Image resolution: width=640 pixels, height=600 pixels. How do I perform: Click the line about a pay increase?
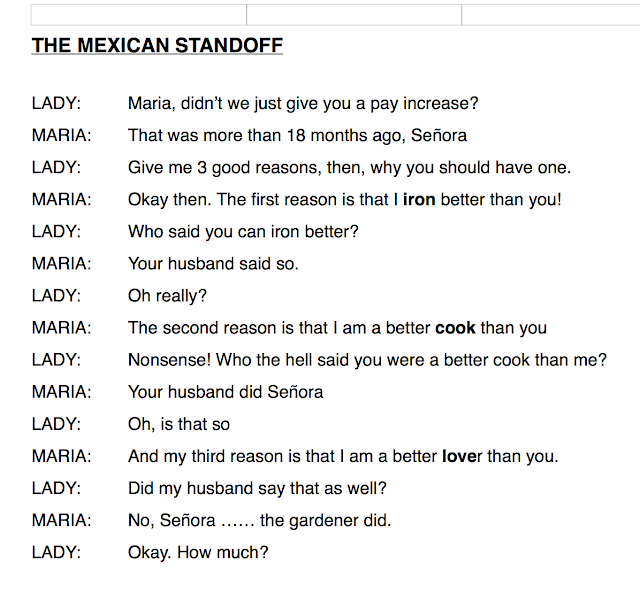click(x=303, y=103)
